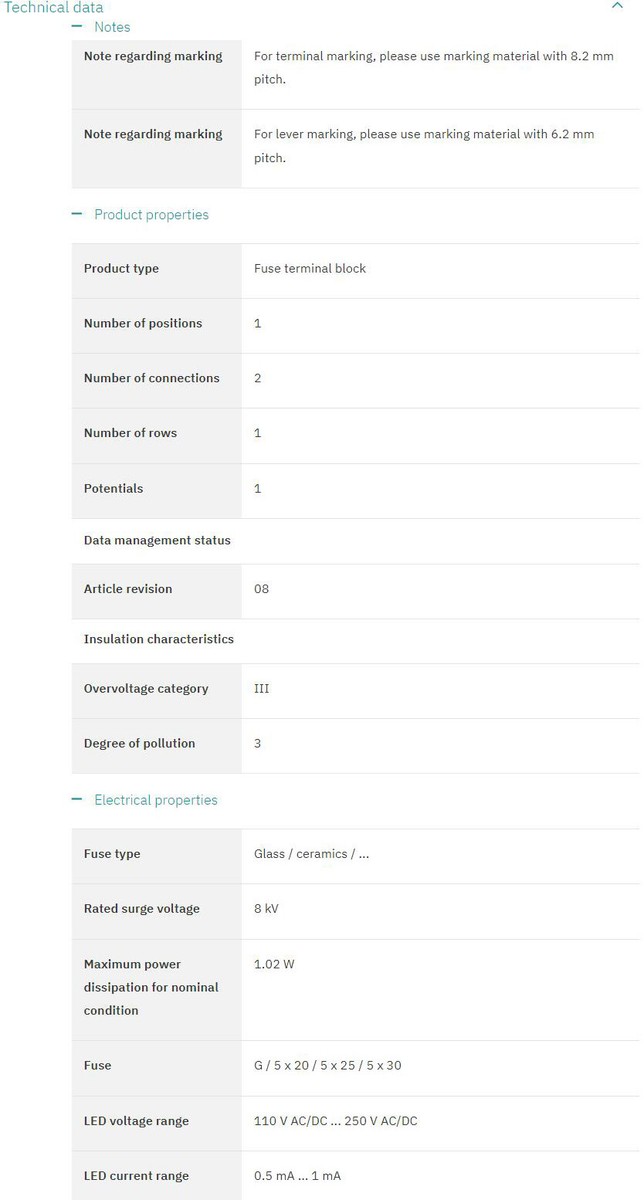Image resolution: width=644 pixels, height=1200 pixels.
Task: Select the terminal marking 8.2 mm note text
Action: click(433, 67)
